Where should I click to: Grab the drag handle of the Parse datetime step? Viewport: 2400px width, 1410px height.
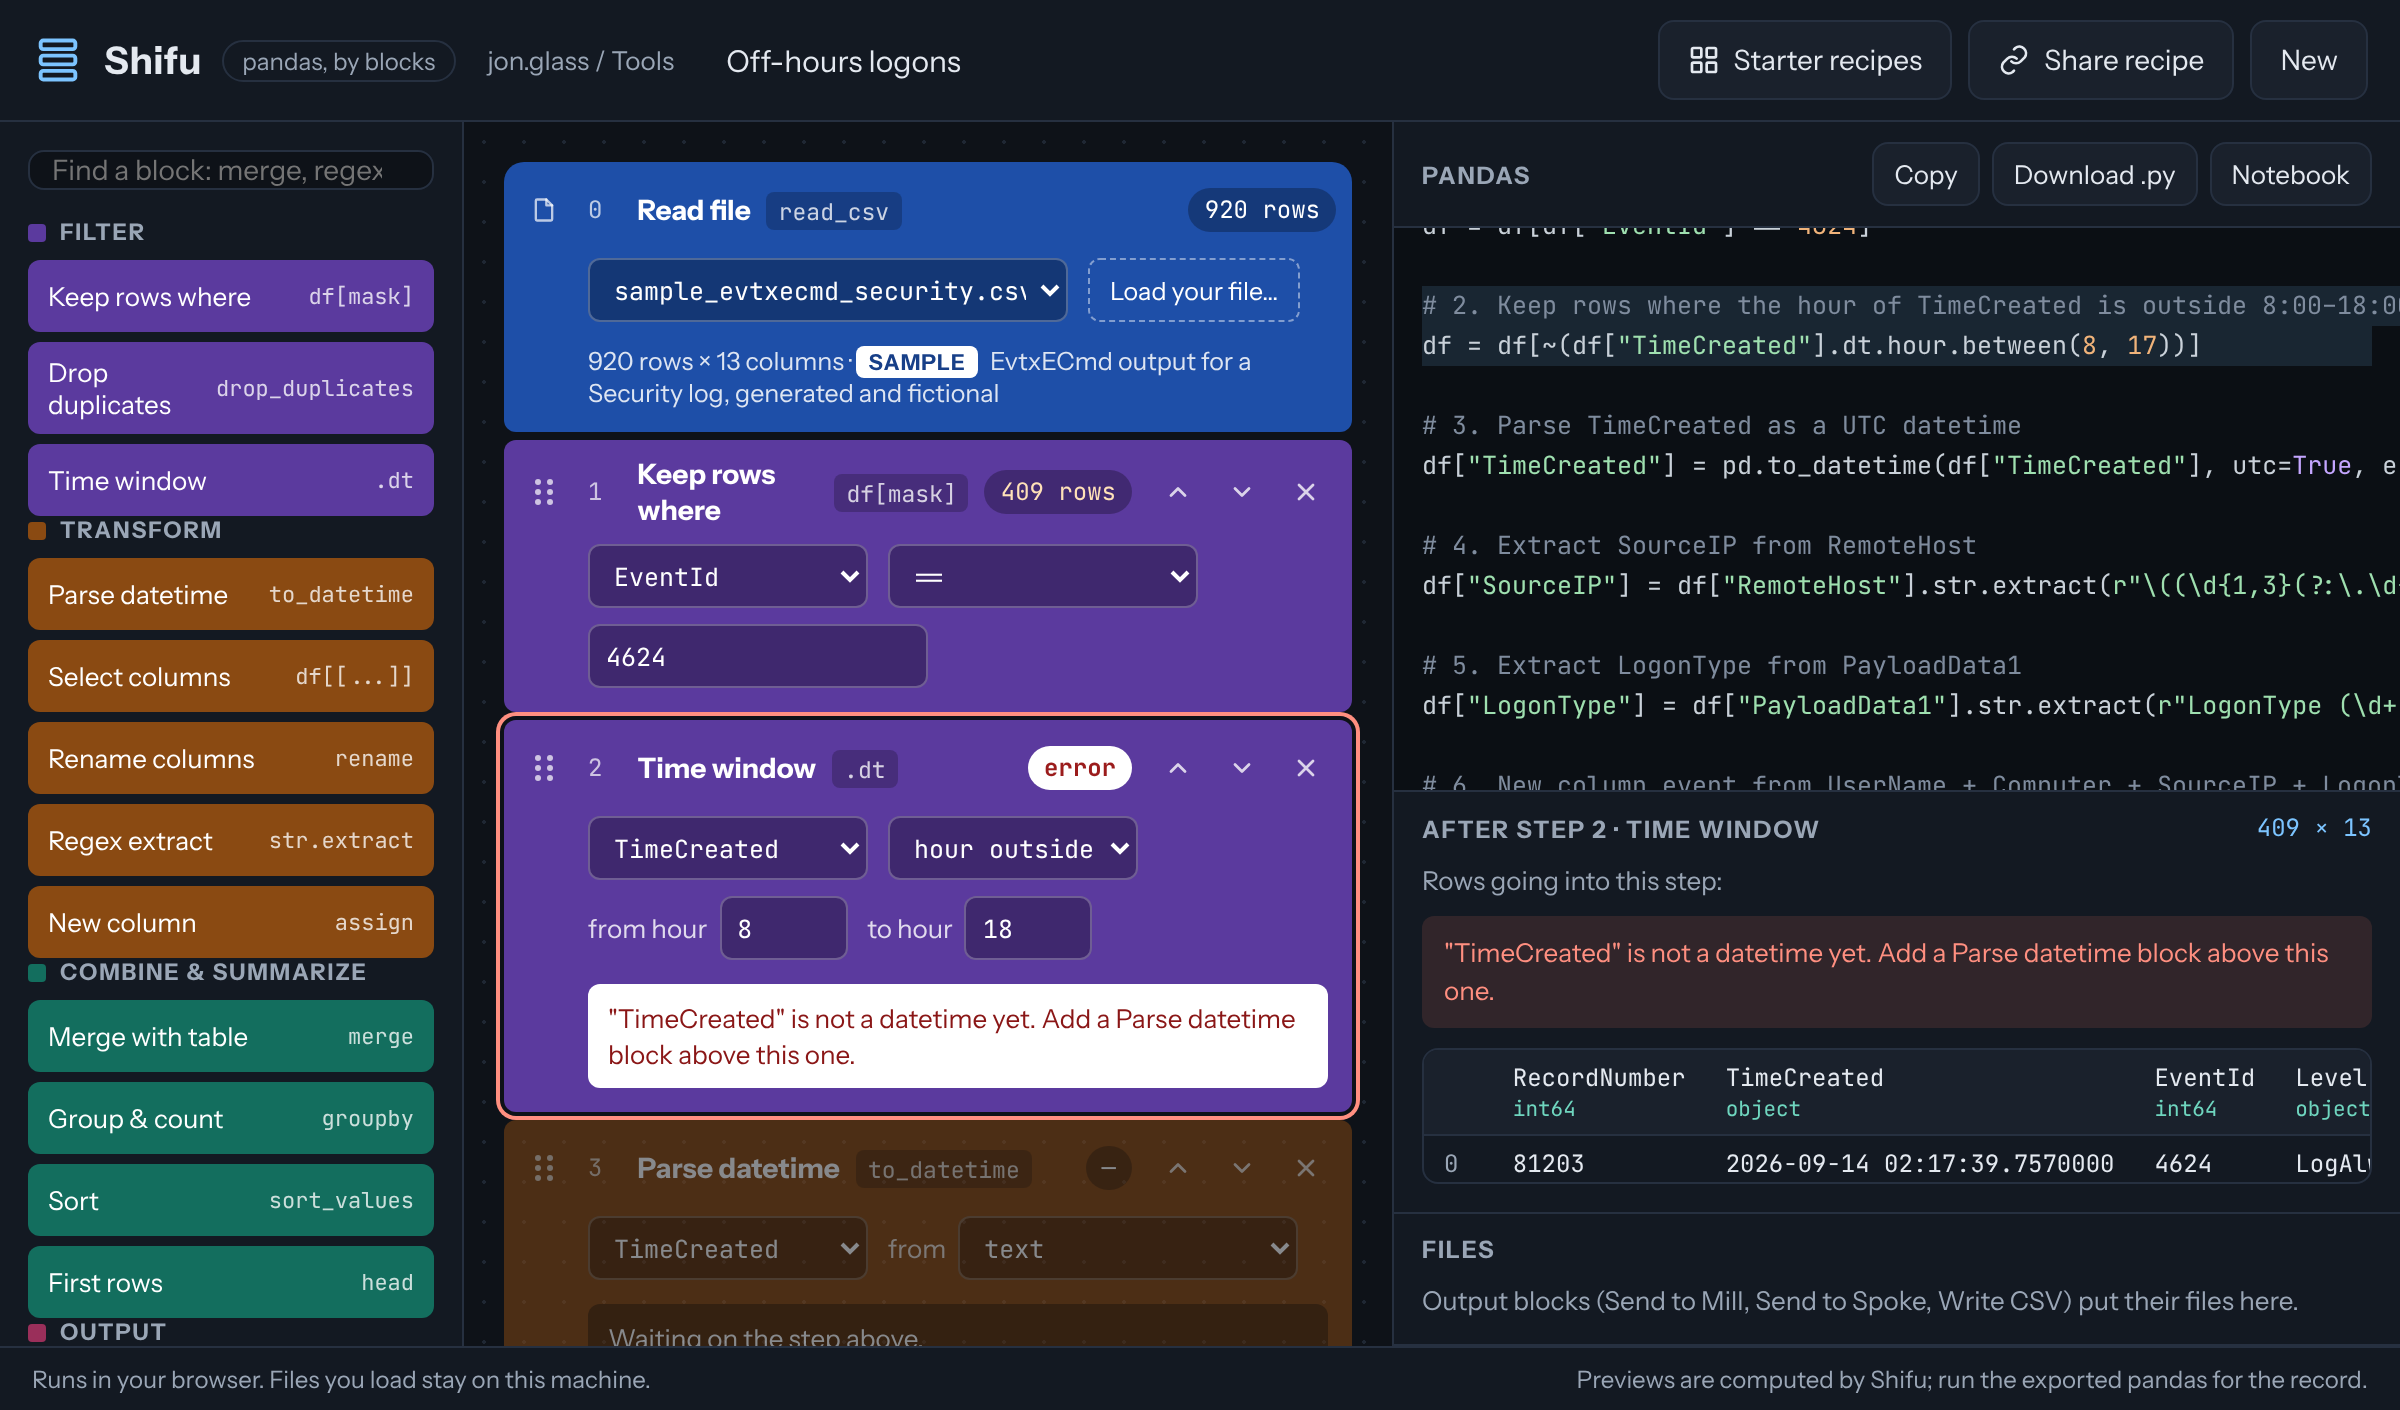click(x=544, y=1168)
